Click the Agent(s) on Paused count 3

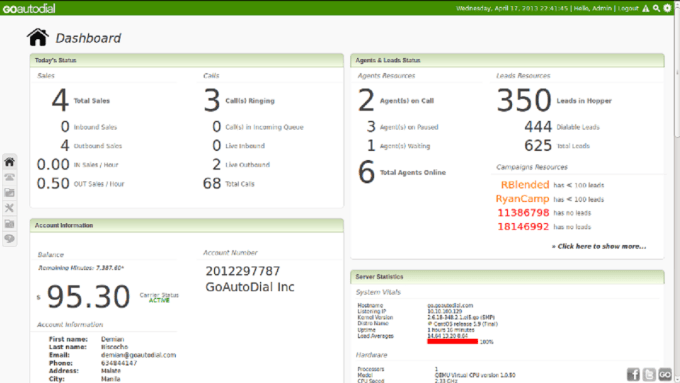(371, 127)
